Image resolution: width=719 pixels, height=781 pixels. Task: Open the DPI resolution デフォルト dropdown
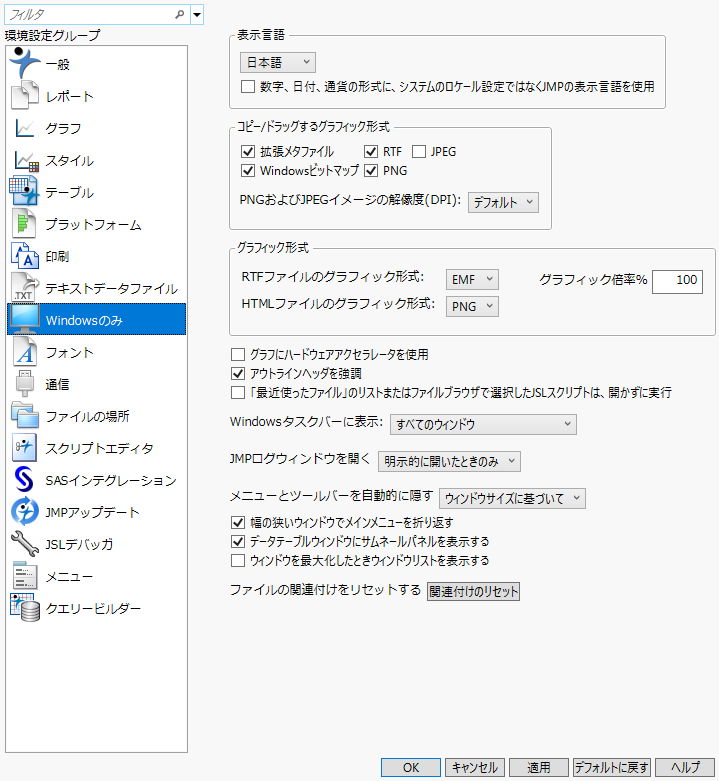[503, 202]
